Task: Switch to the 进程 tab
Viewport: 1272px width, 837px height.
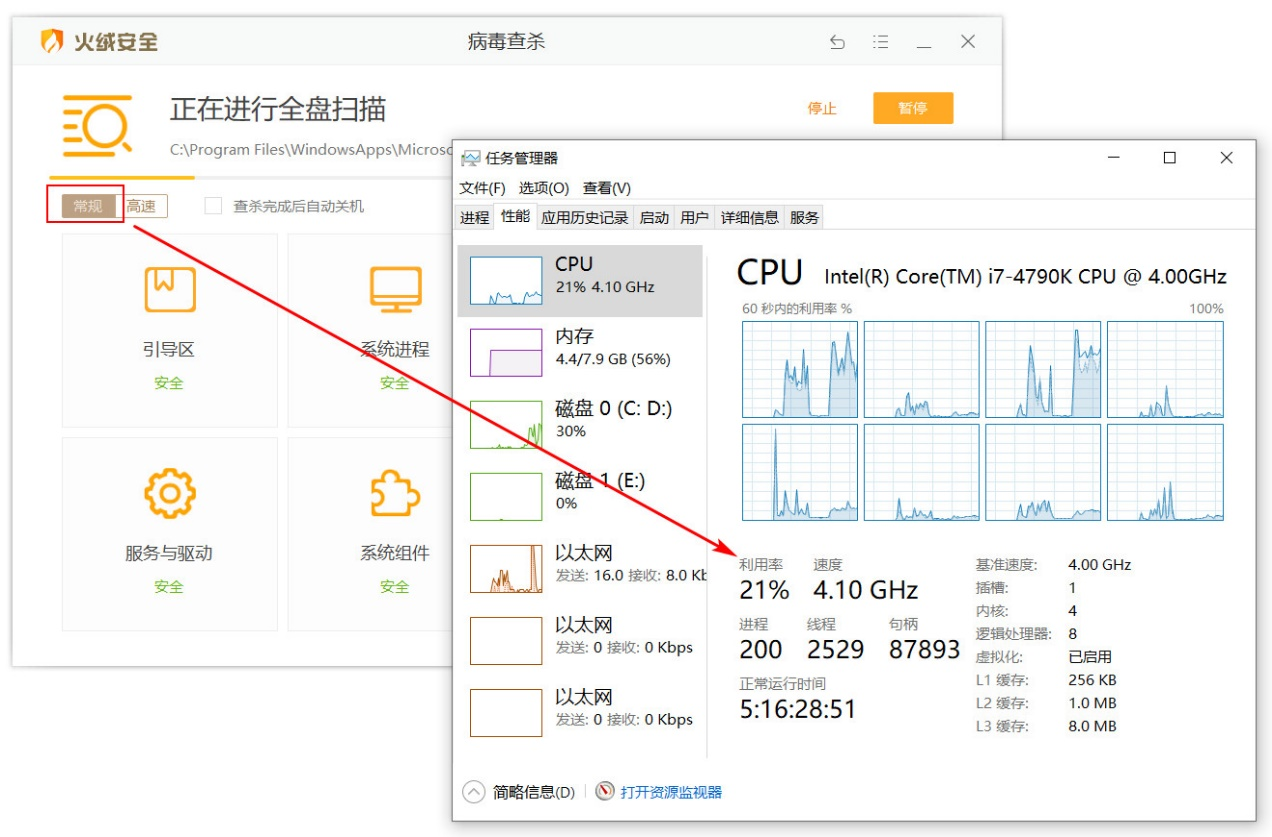Action: (474, 217)
